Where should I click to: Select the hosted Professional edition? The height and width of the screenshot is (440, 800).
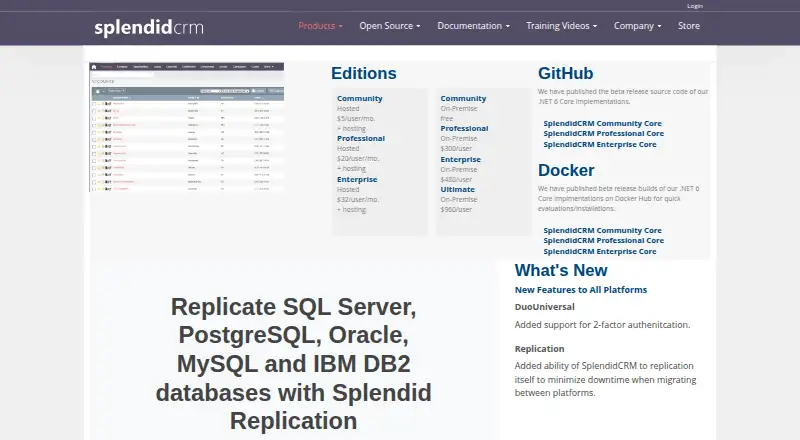point(361,138)
